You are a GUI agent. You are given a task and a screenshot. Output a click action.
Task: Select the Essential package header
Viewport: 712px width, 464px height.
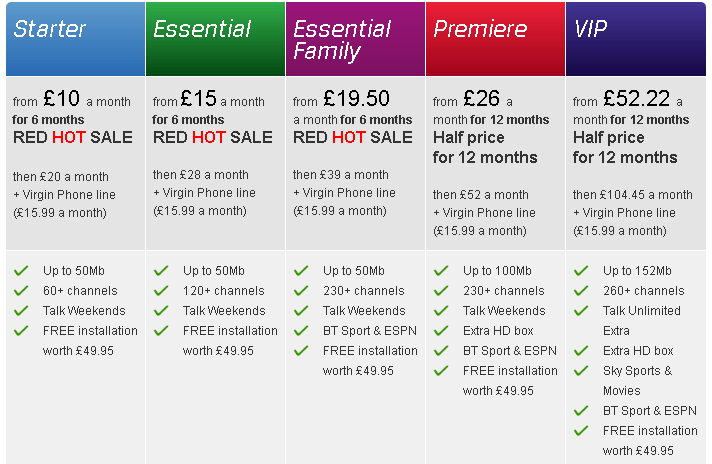point(215,39)
